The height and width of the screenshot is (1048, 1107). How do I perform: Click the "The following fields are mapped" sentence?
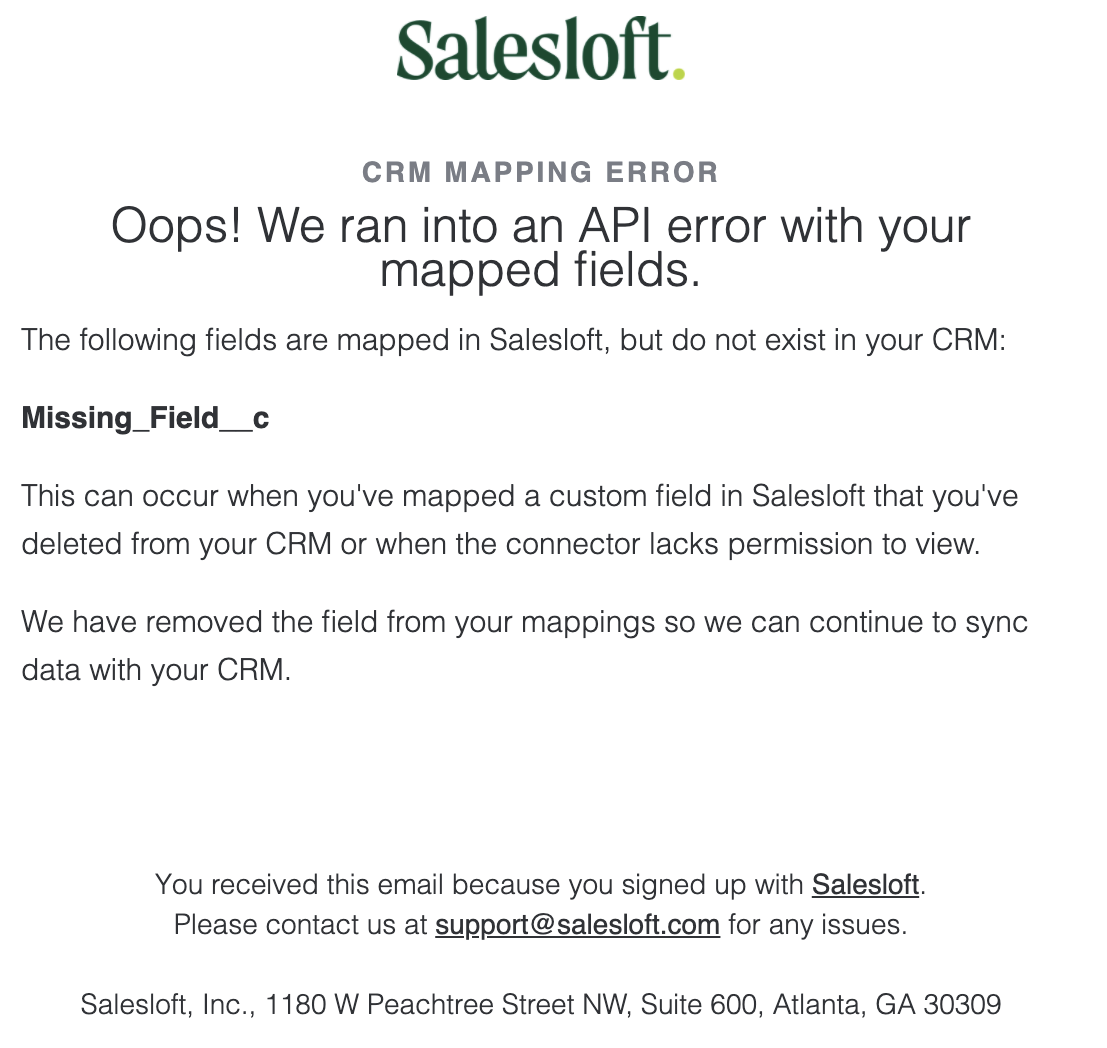tap(512, 340)
